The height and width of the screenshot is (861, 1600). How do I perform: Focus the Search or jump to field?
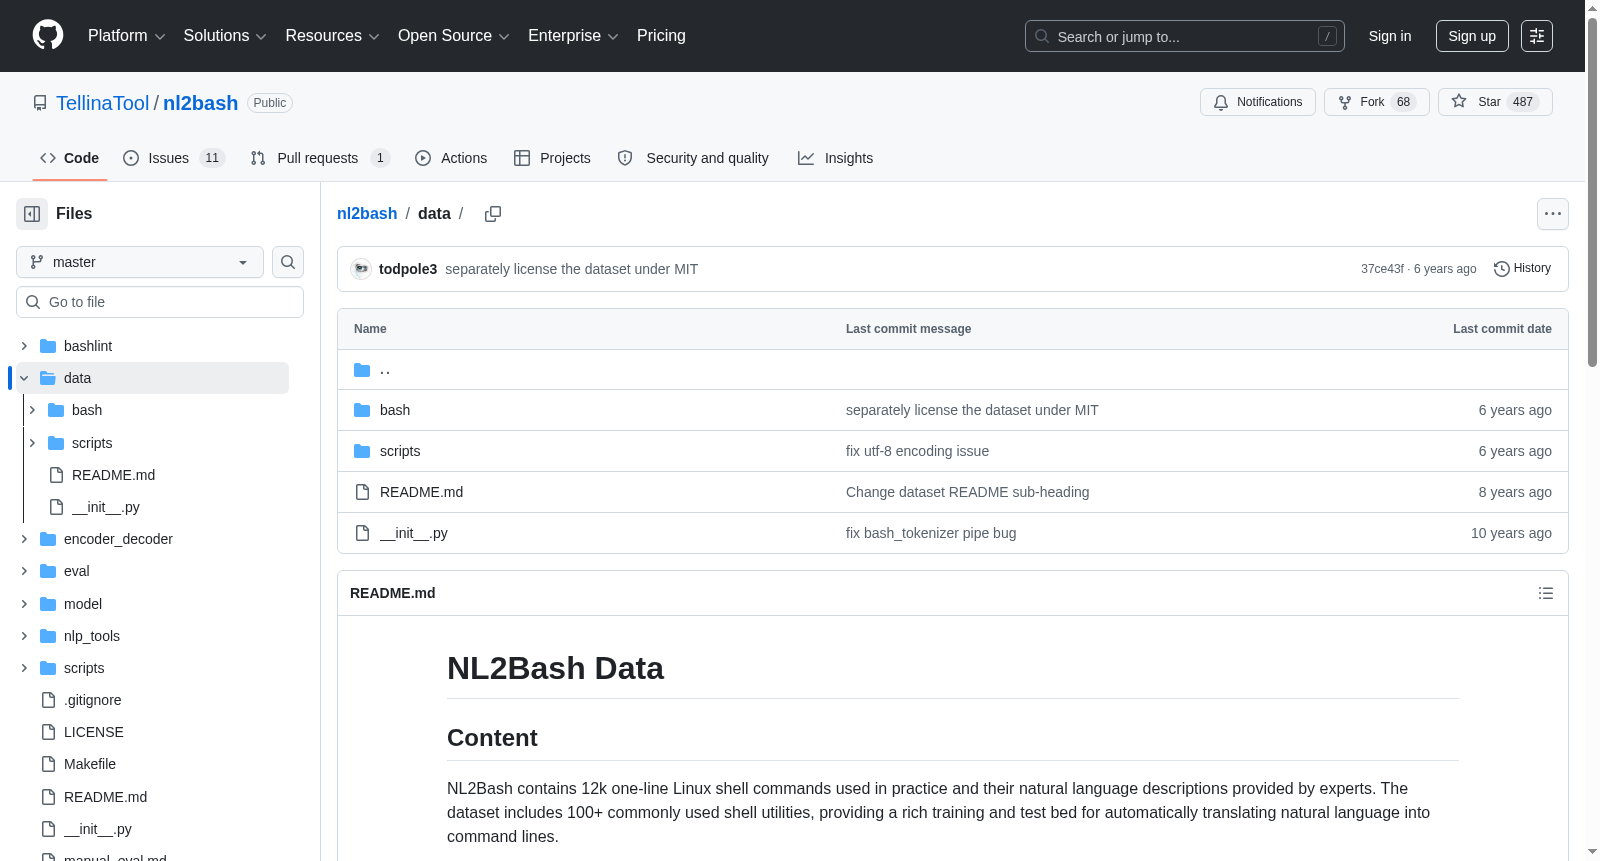(x=1185, y=36)
